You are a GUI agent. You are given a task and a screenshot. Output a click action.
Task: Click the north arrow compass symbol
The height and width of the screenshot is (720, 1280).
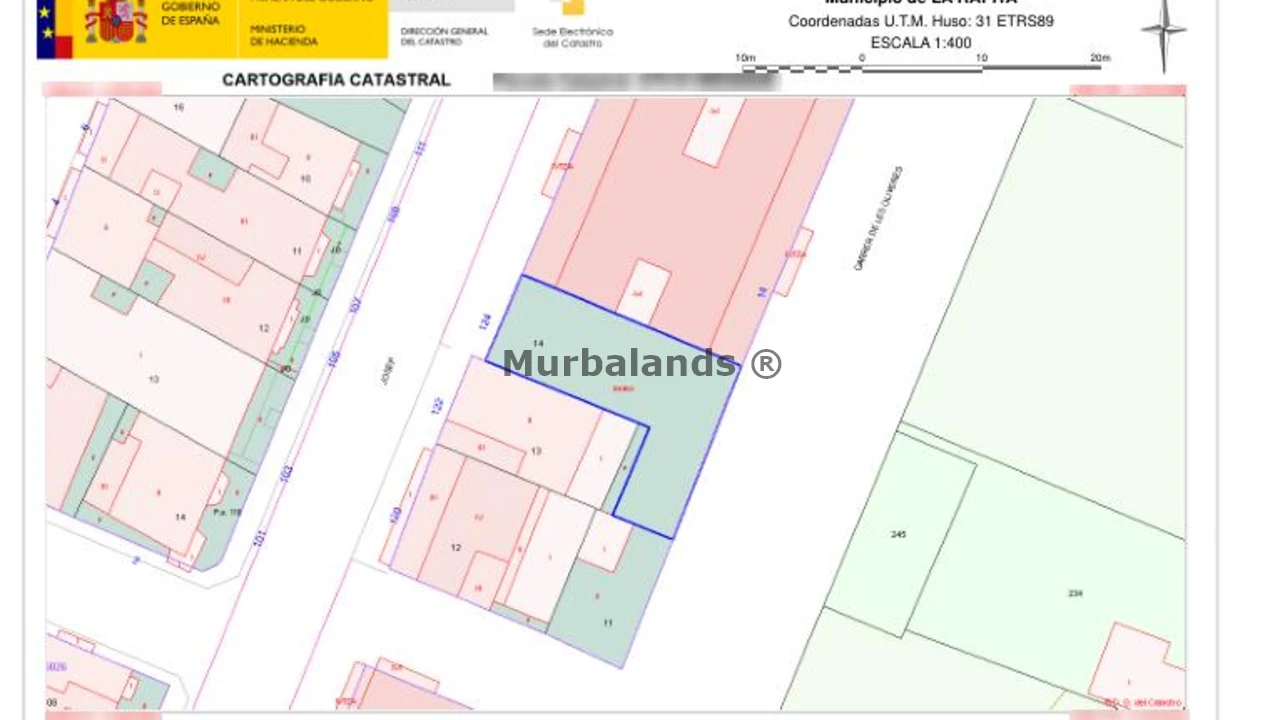click(x=1163, y=32)
